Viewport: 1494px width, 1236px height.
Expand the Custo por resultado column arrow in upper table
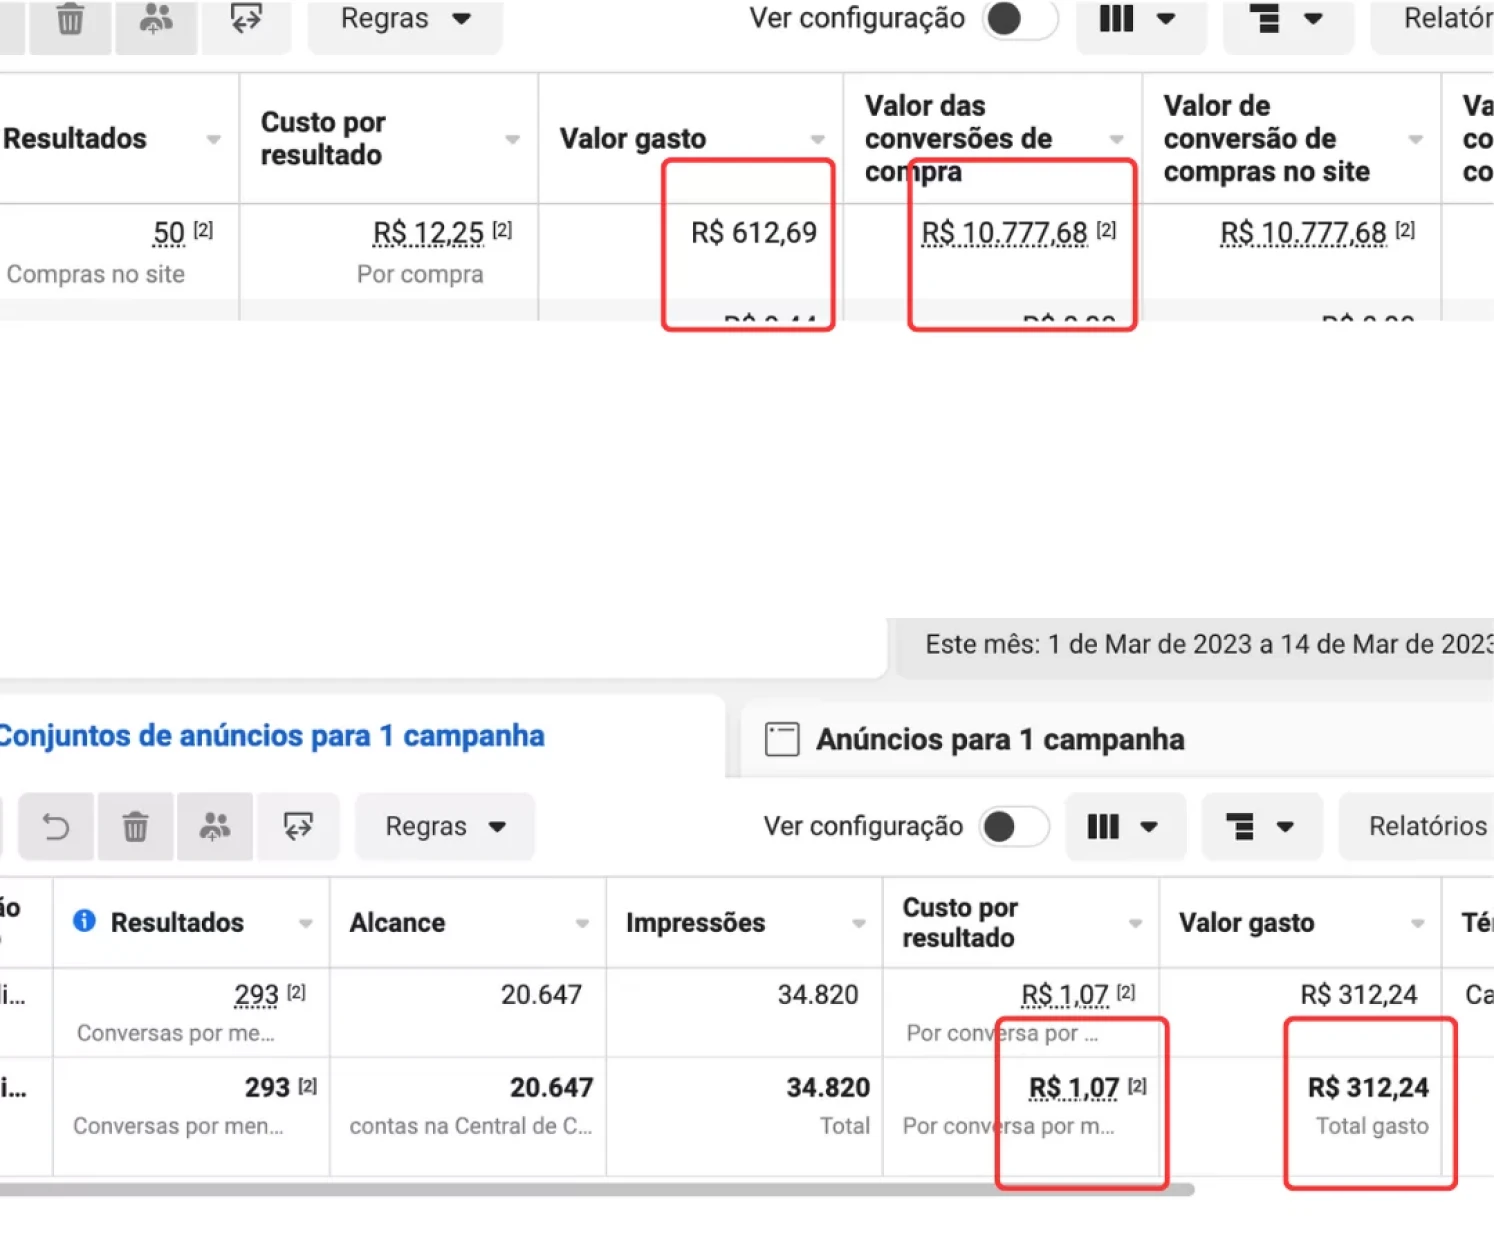(512, 139)
